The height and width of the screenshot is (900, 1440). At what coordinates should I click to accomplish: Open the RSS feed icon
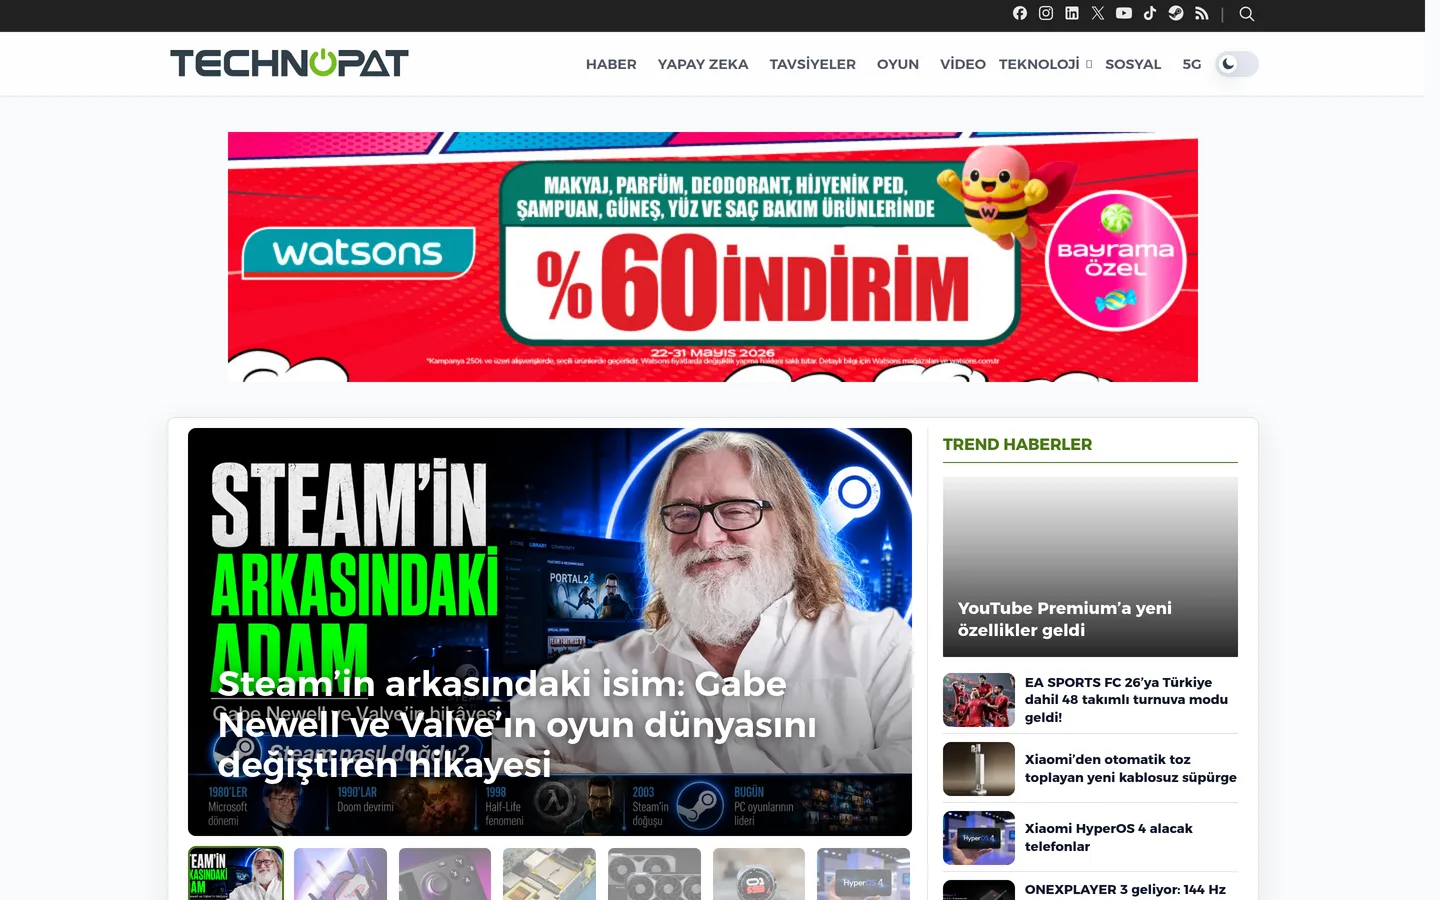[1202, 13]
